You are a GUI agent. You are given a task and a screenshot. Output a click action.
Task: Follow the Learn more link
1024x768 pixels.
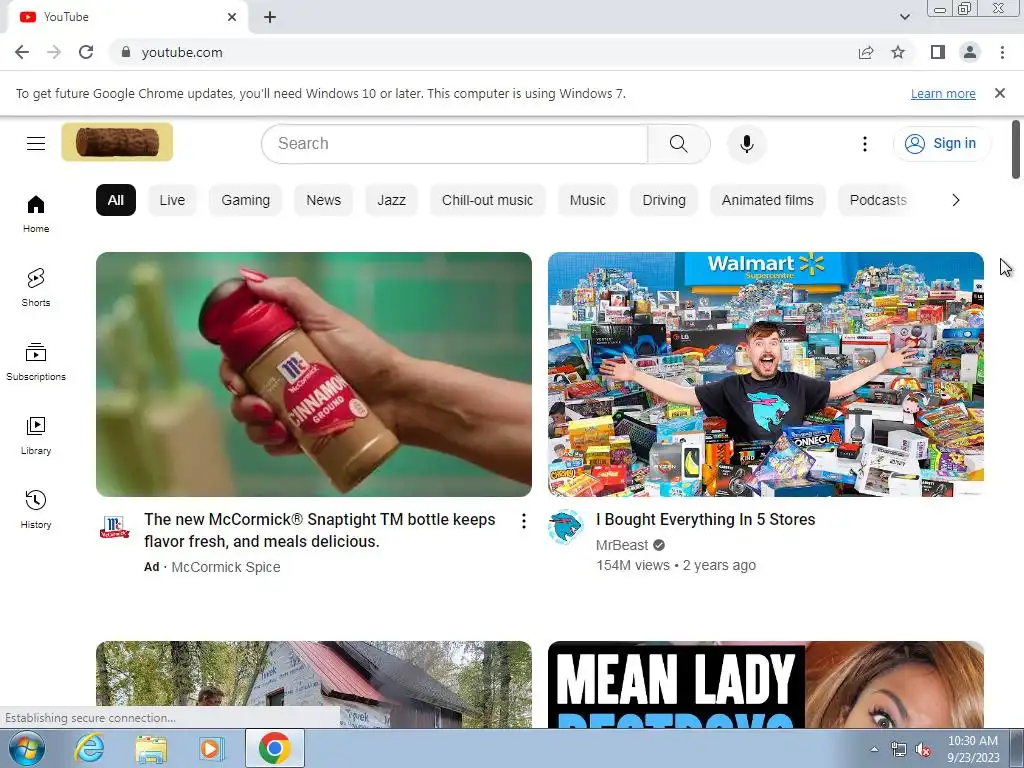[943, 94]
